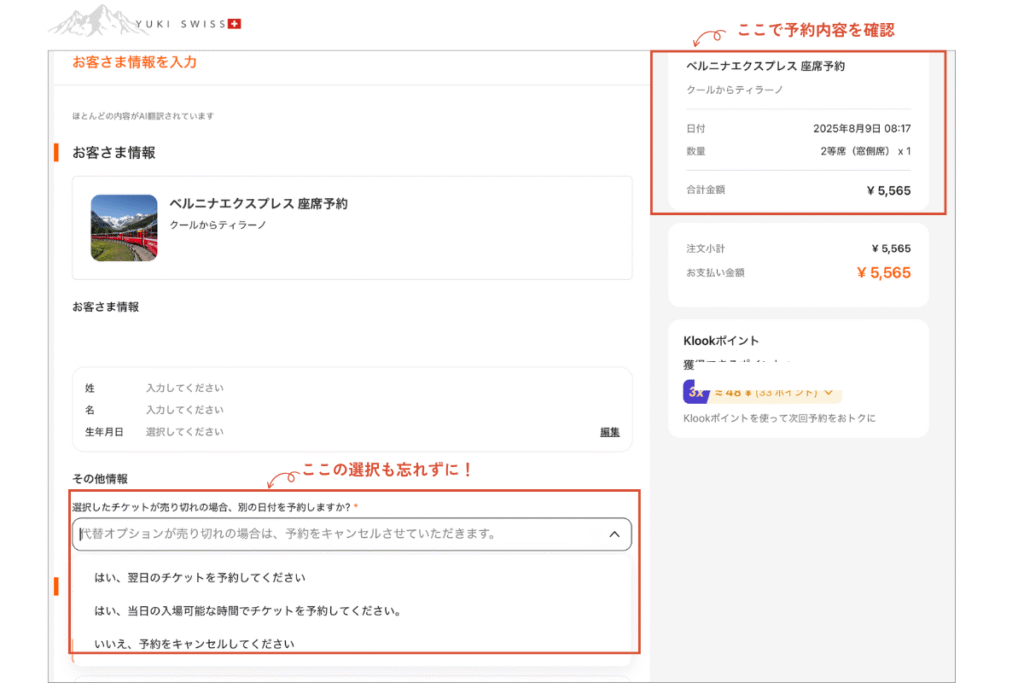Select はい、当日の入場可能な時間 option
The width and height of the screenshot is (1024, 683).
click(x=248, y=611)
